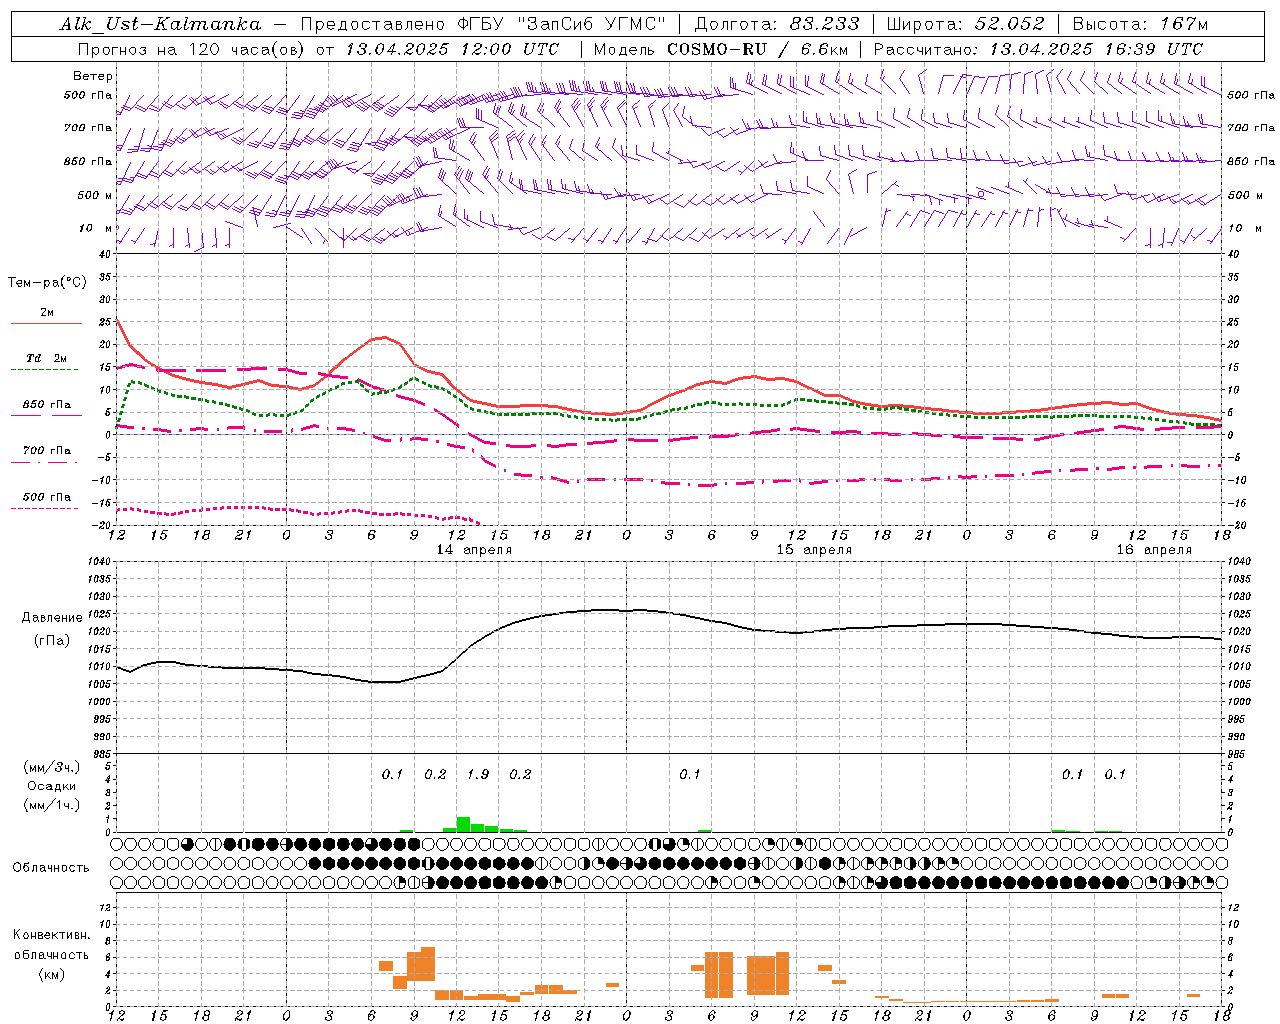Click the (мм/1ч.) precipitation unit label

tap(51, 805)
